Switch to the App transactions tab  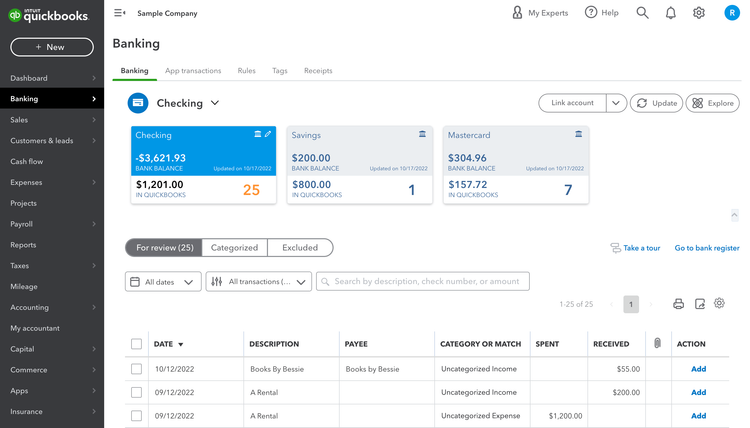pyautogui.click(x=193, y=71)
